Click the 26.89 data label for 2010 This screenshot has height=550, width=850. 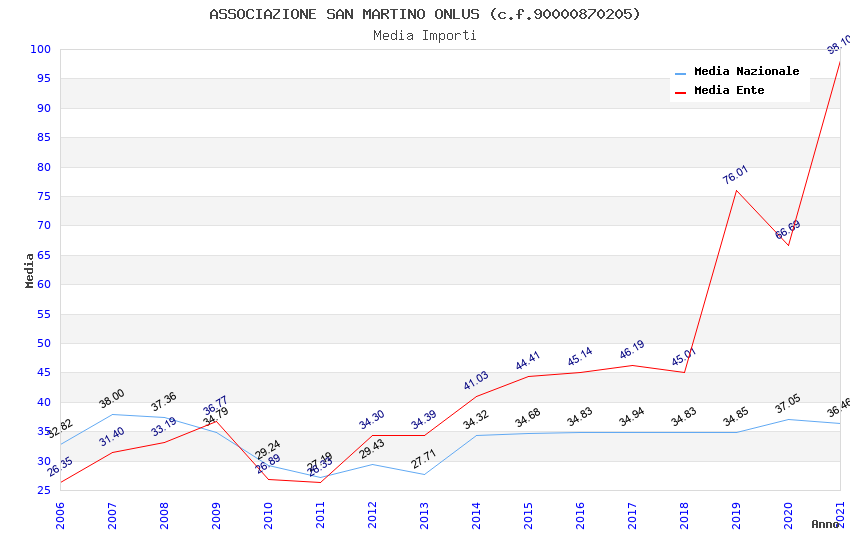[x=268, y=464]
